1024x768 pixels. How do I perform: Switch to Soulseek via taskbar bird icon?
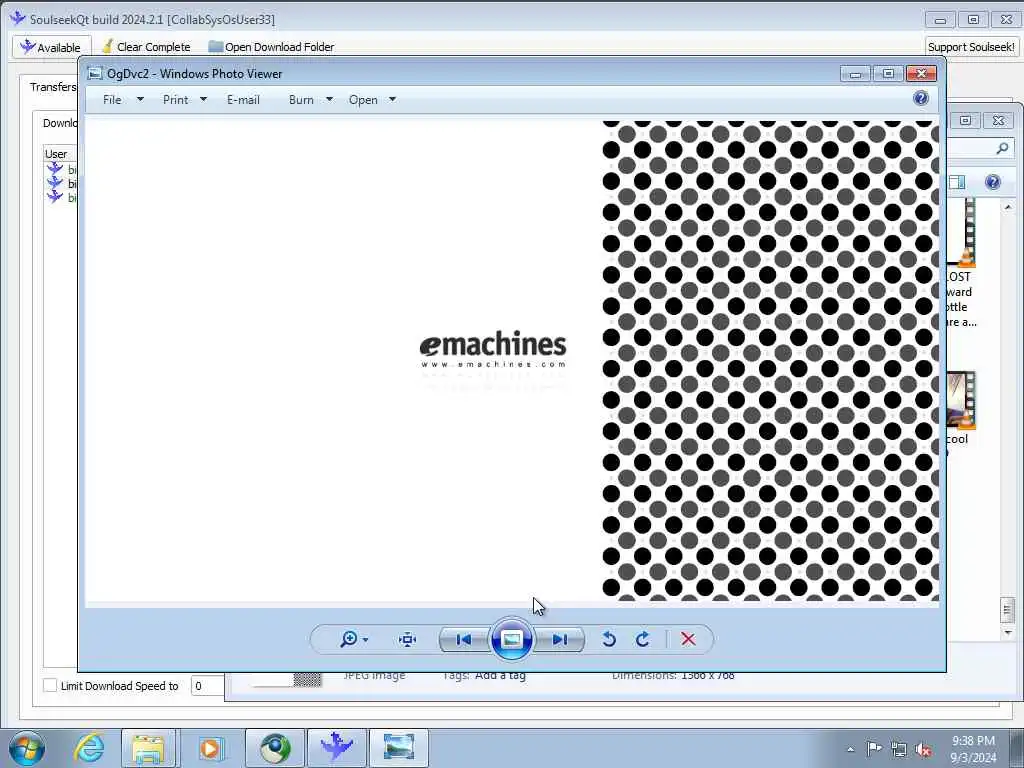coord(337,748)
